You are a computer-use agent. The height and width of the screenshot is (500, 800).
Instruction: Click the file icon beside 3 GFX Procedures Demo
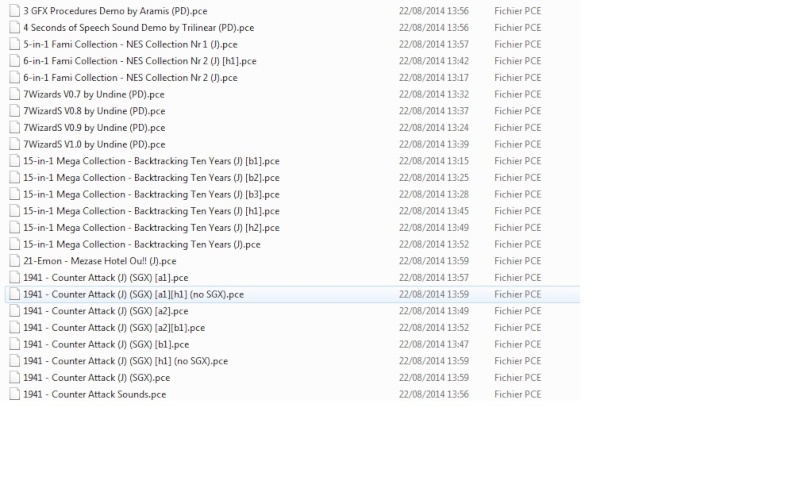click(x=15, y=11)
